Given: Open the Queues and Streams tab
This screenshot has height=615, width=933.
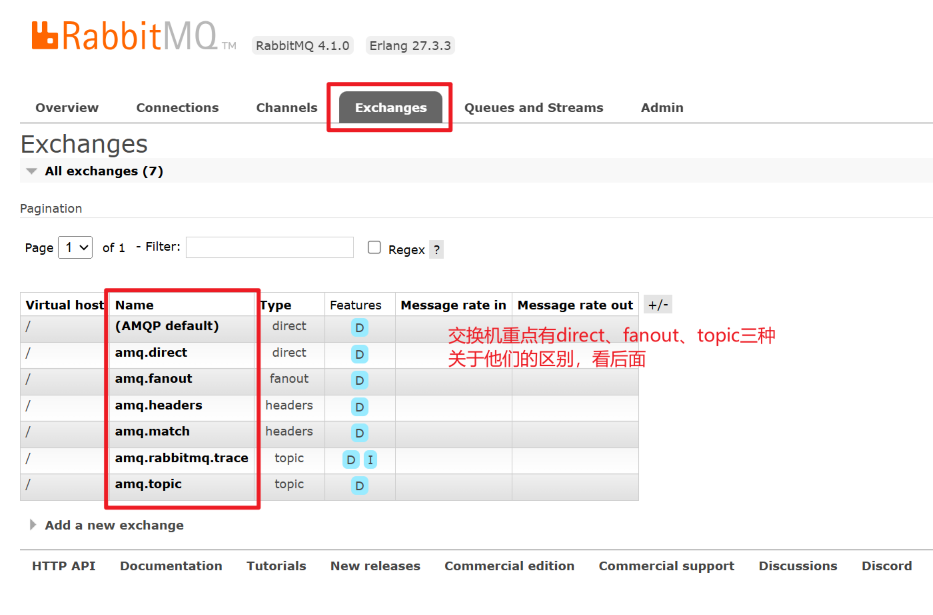Looking at the screenshot, I should point(534,108).
